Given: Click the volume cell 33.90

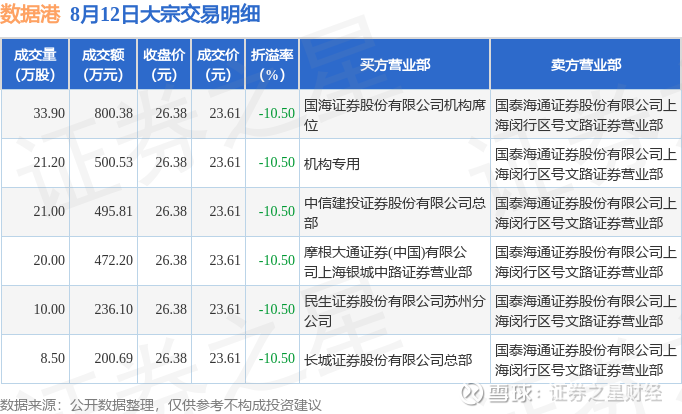Looking at the screenshot, I should point(49,114).
